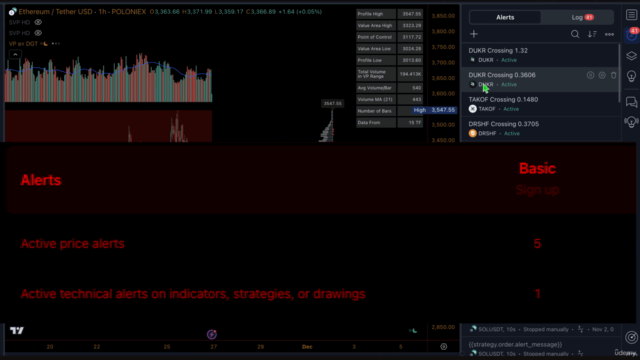Open the object tree layers icon
This screenshot has width=640, height=360.
(631, 56)
